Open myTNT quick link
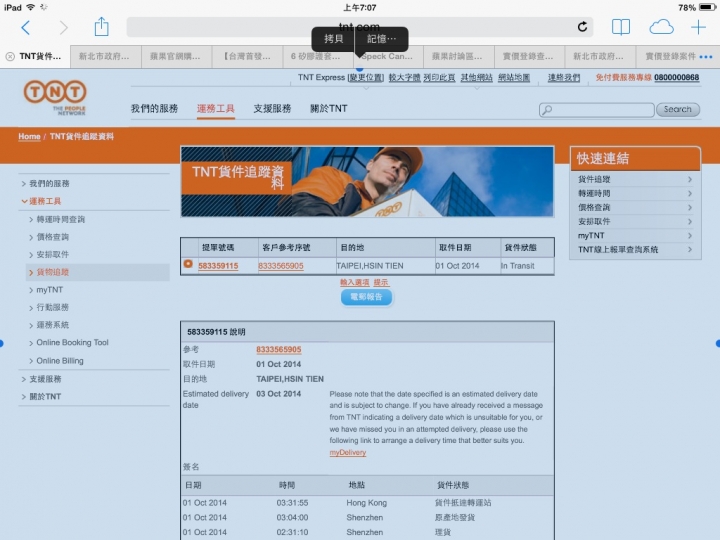This screenshot has height=540, width=720. tap(635, 236)
